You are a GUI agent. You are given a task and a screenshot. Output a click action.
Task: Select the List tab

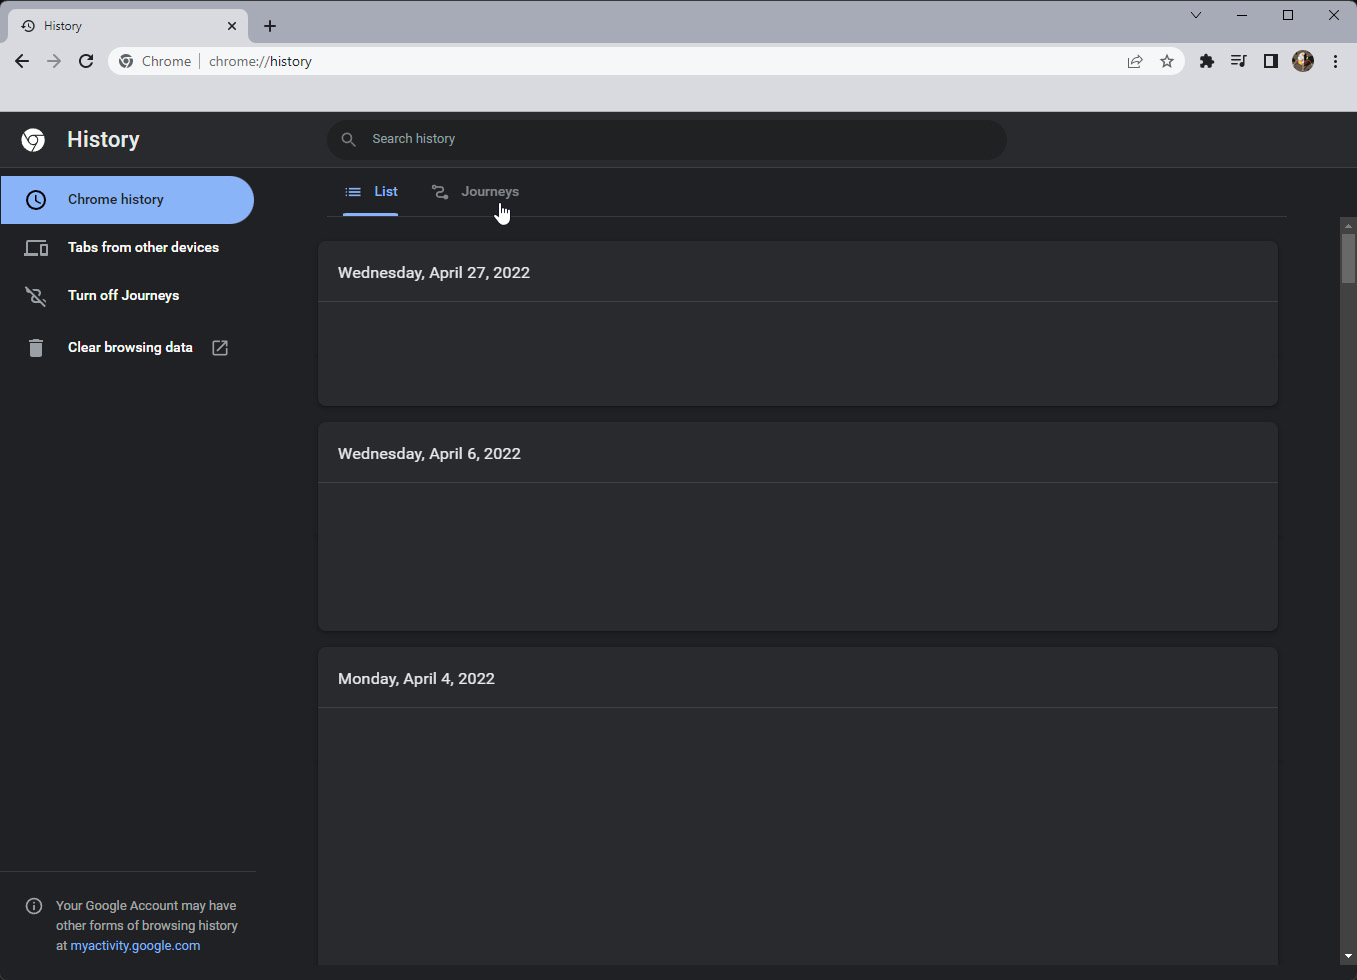click(371, 192)
